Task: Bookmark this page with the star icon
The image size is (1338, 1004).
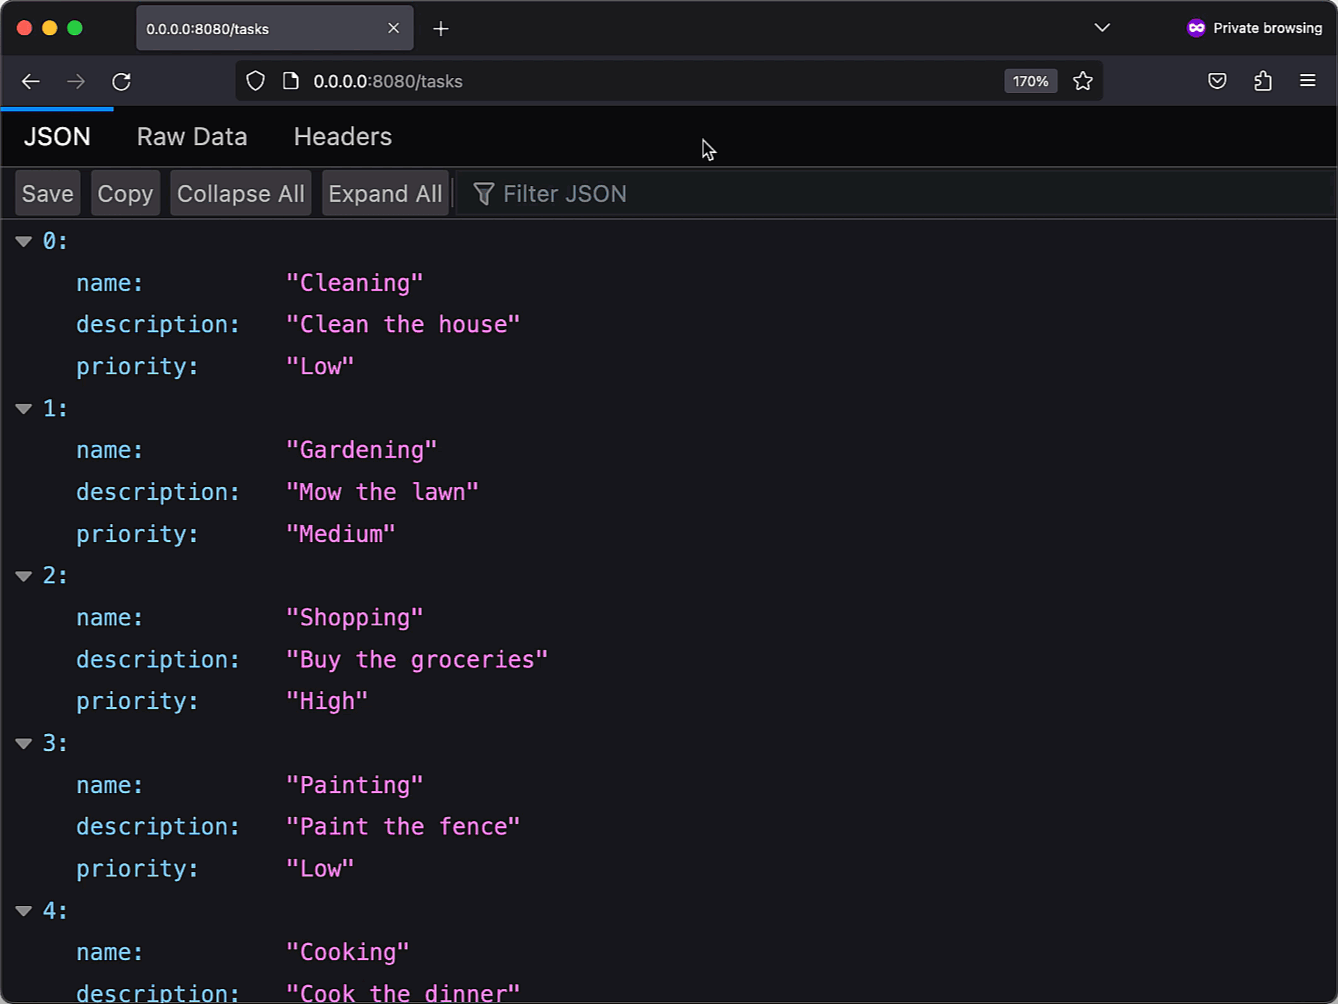Action: tap(1083, 81)
